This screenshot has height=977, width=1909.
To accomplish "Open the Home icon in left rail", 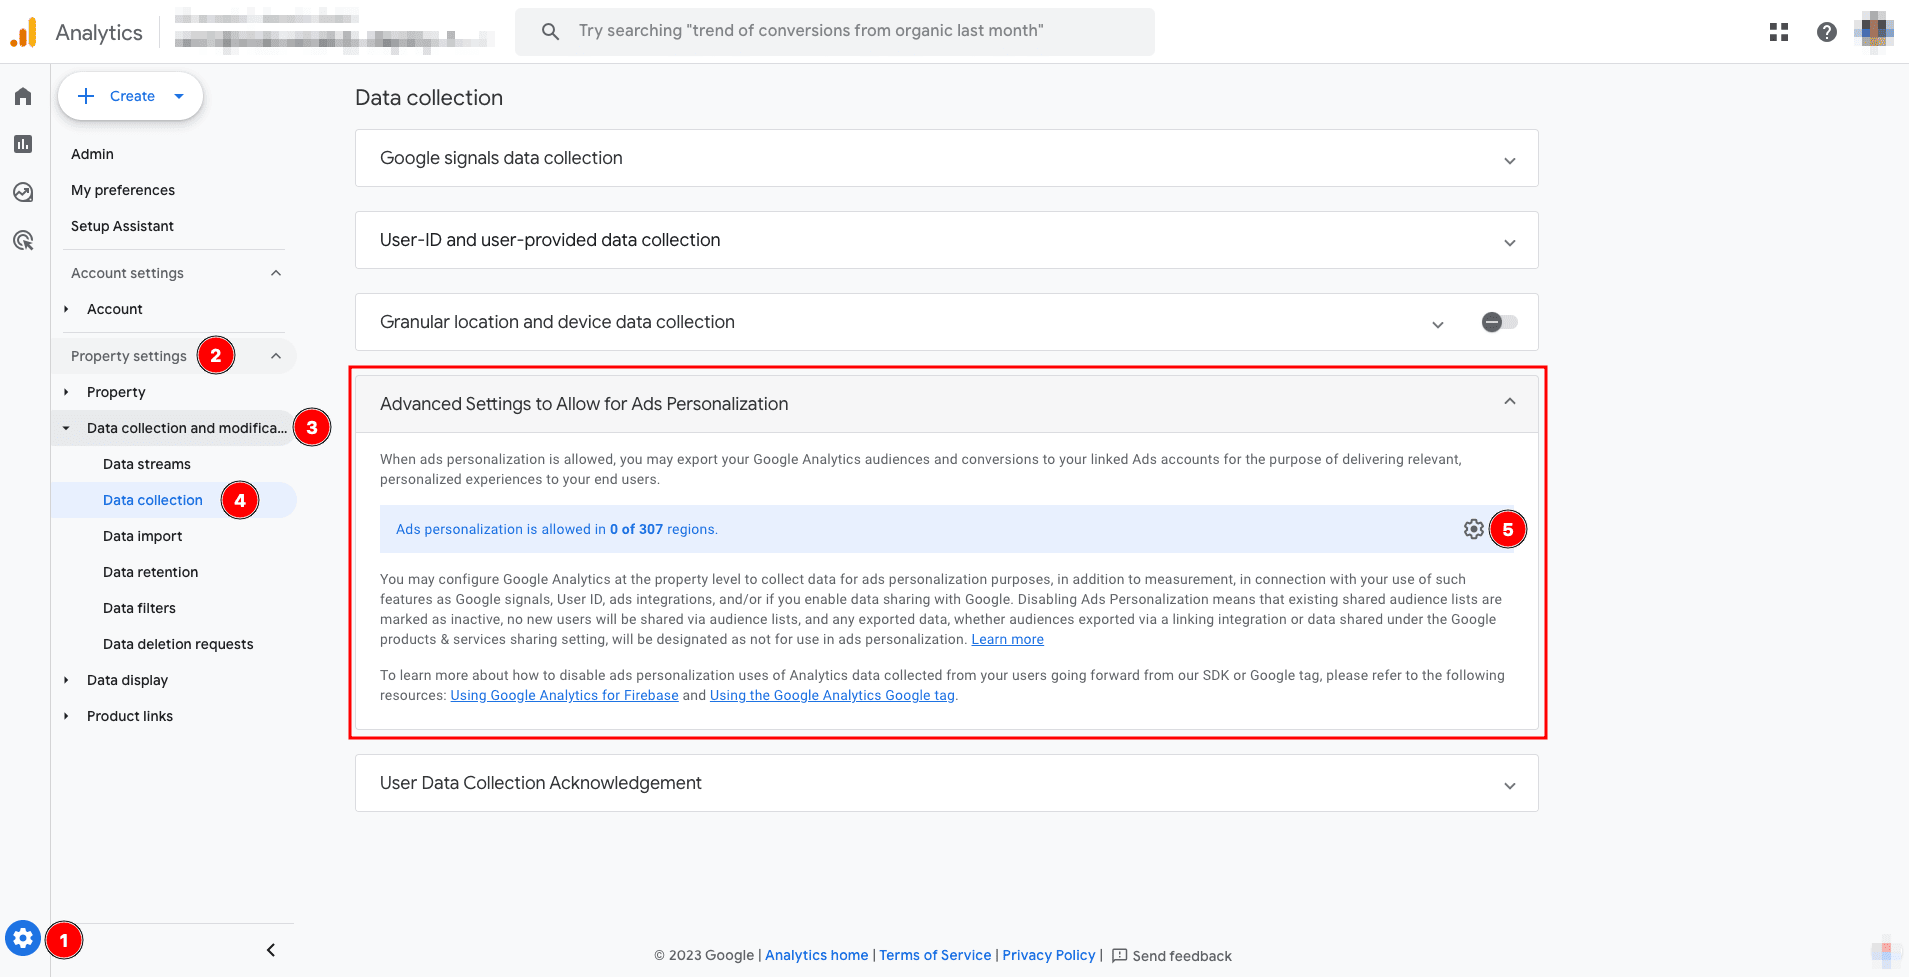I will click(23, 96).
